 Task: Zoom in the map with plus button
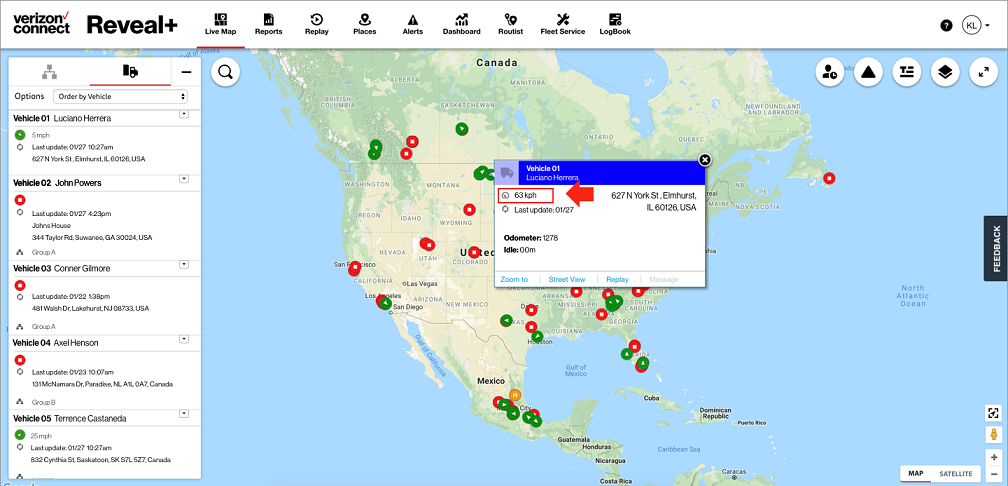point(994,456)
